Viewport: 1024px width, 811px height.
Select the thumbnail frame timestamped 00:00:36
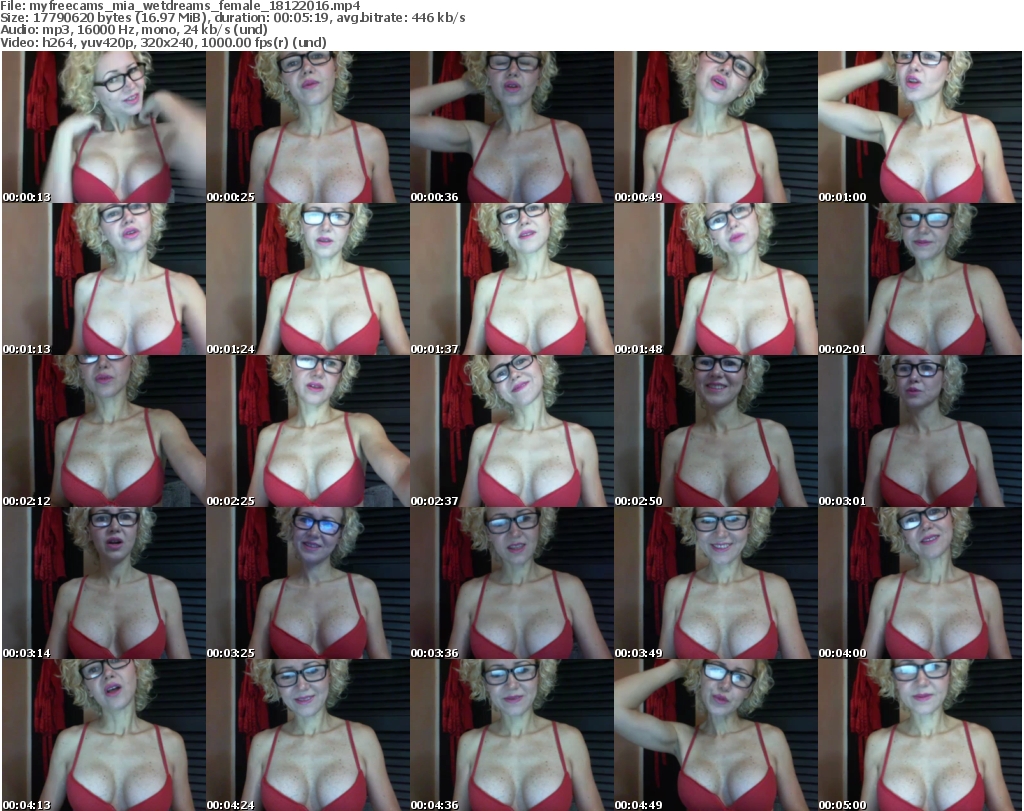511,127
